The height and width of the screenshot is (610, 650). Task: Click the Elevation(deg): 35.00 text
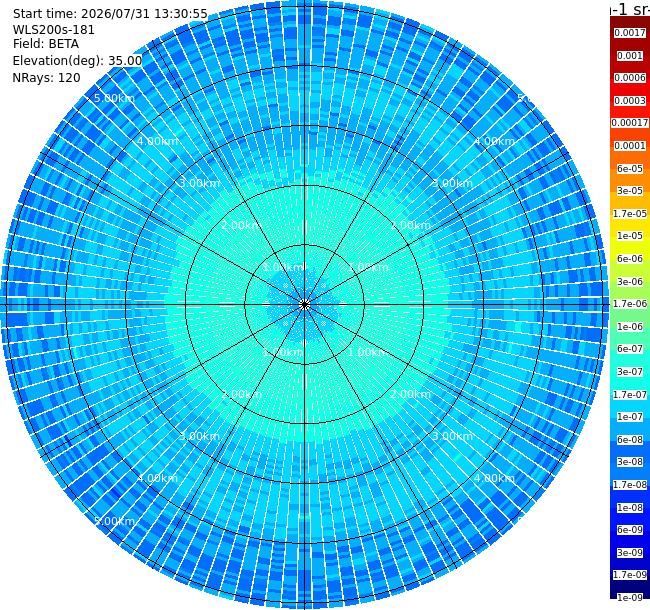point(78,61)
